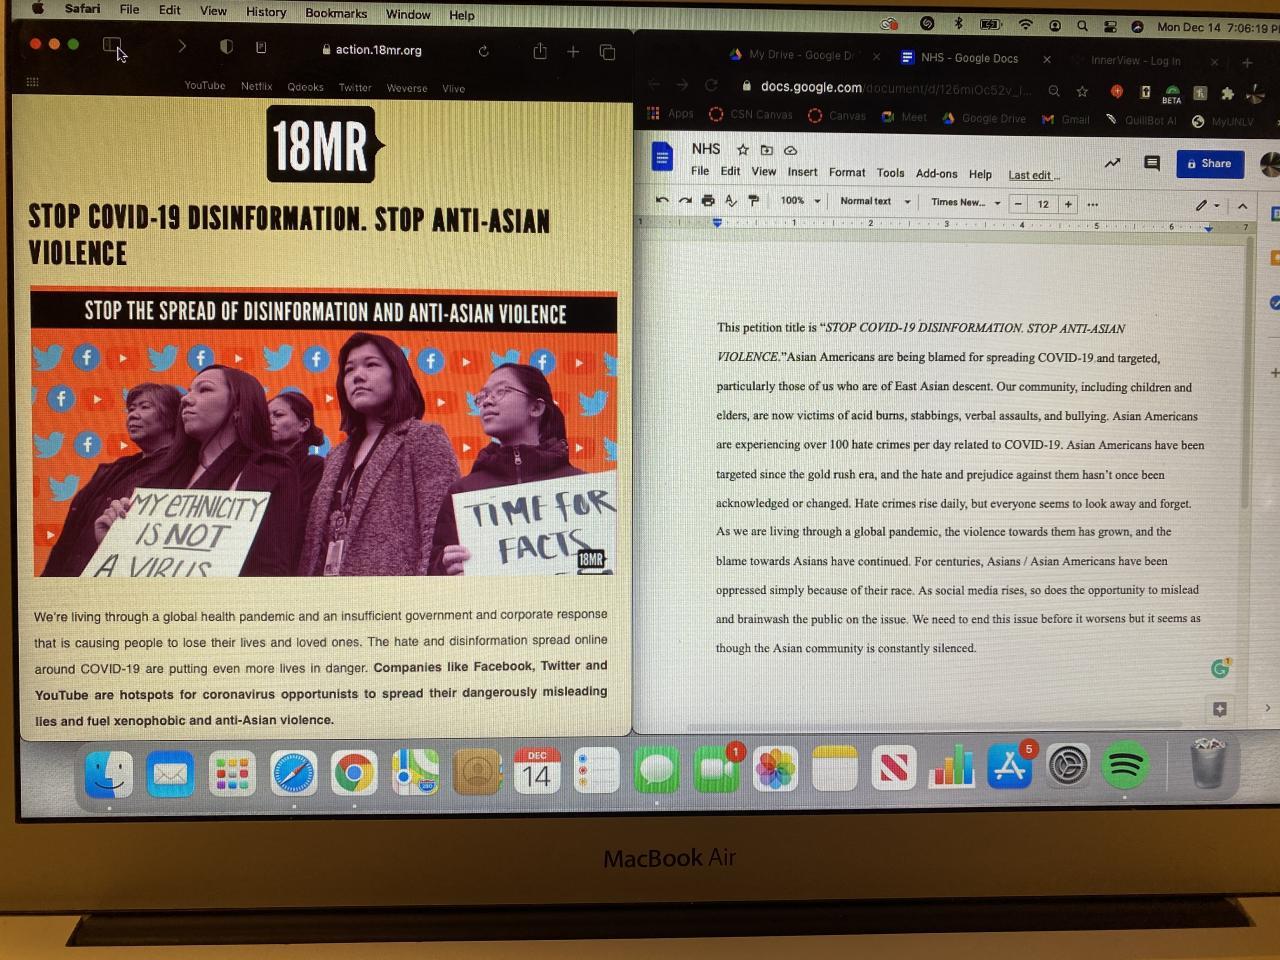
Task: Check the document cloud save status
Action: 791,150
